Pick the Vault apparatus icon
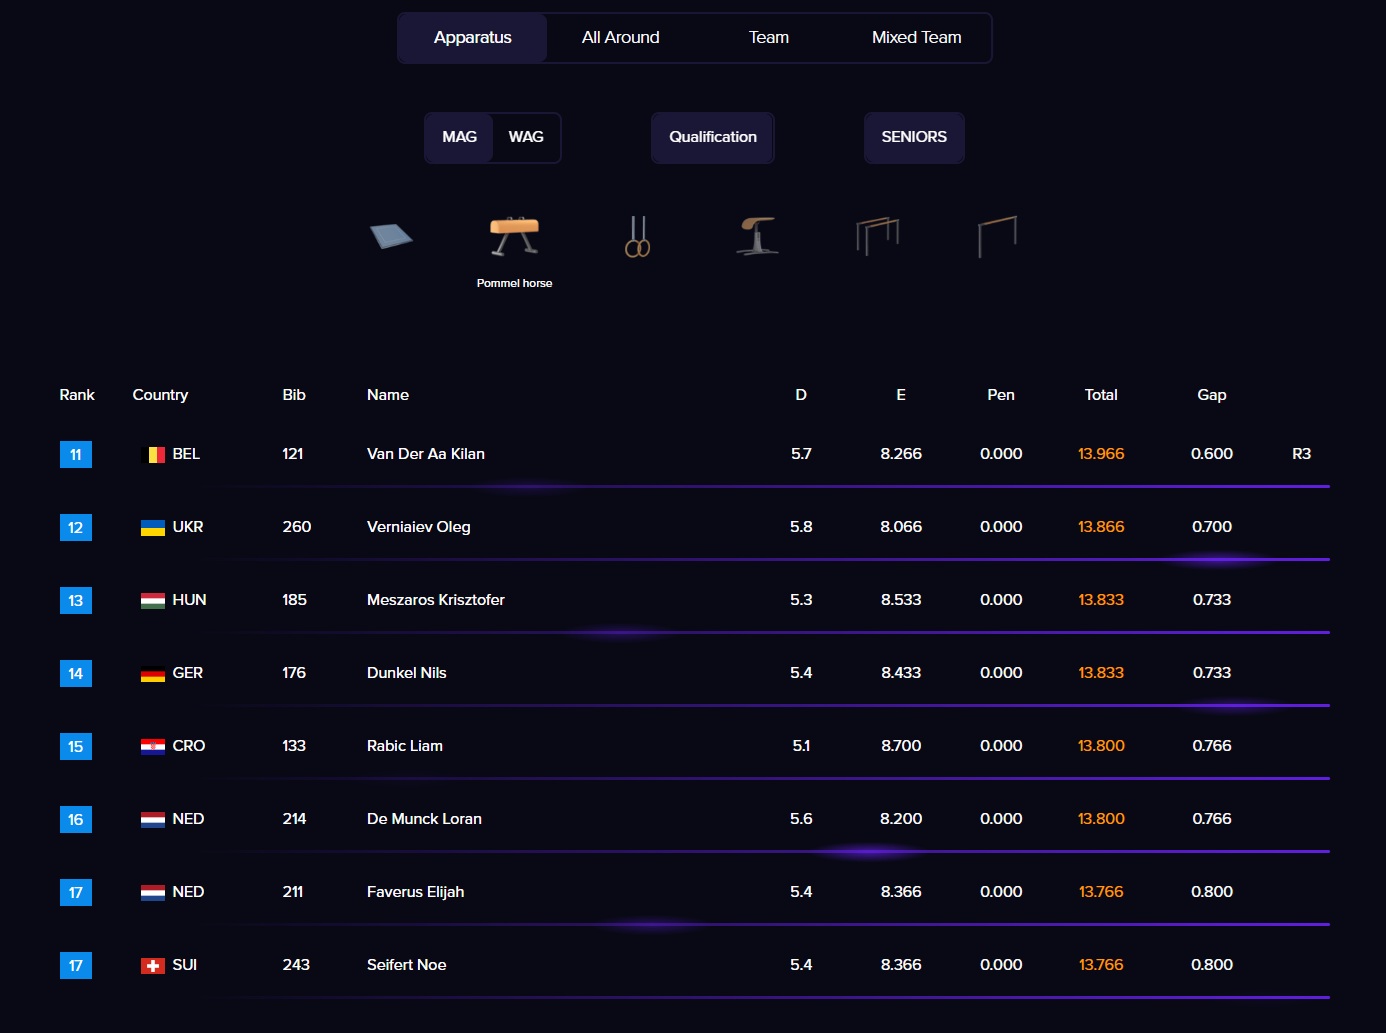The height and width of the screenshot is (1033, 1386). coord(757,237)
